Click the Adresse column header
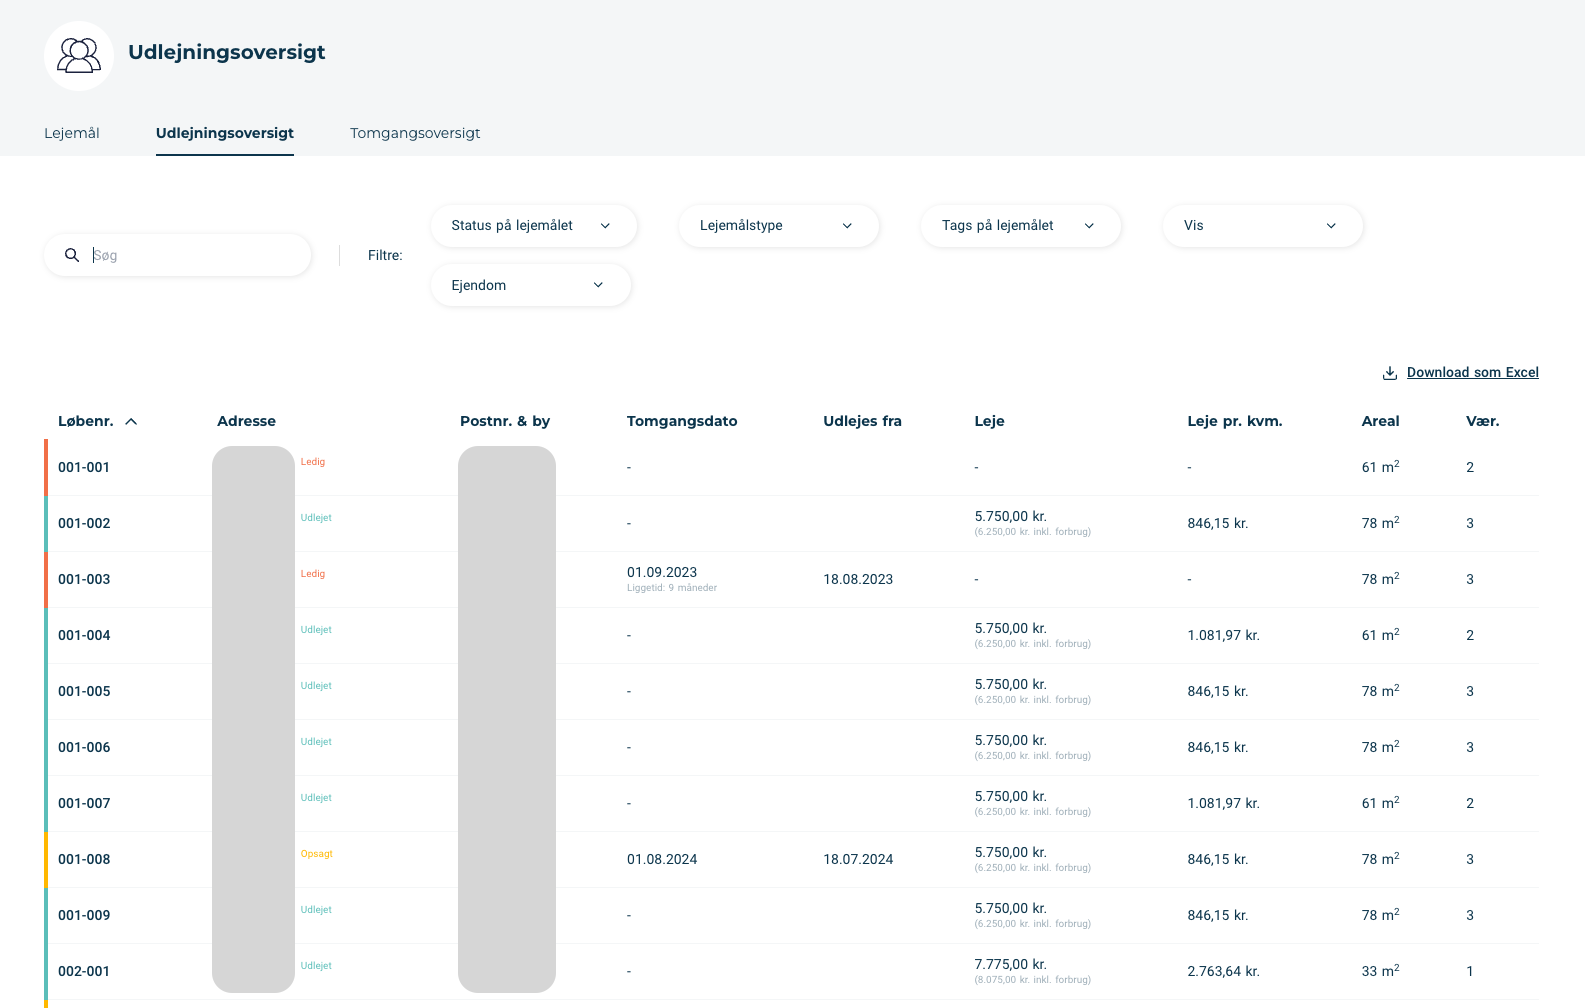The height and width of the screenshot is (1008, 1585). click(246, 421)
